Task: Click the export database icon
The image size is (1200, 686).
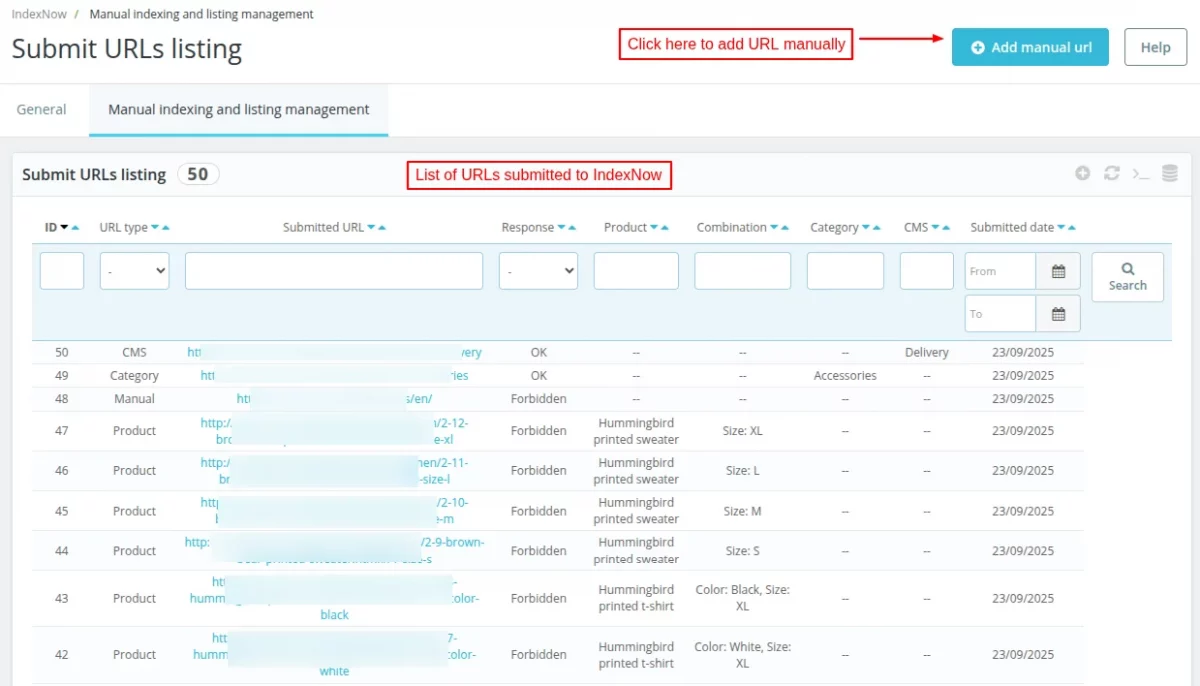Action: tap(1169, 173)
